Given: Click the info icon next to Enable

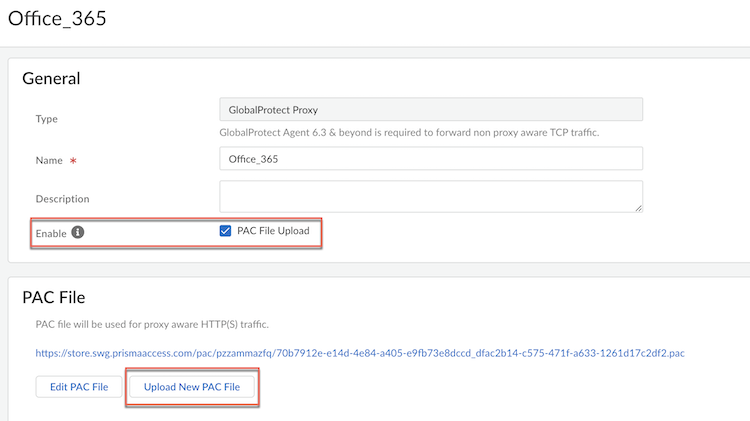Looking at the screenshot, I should 78,232.
